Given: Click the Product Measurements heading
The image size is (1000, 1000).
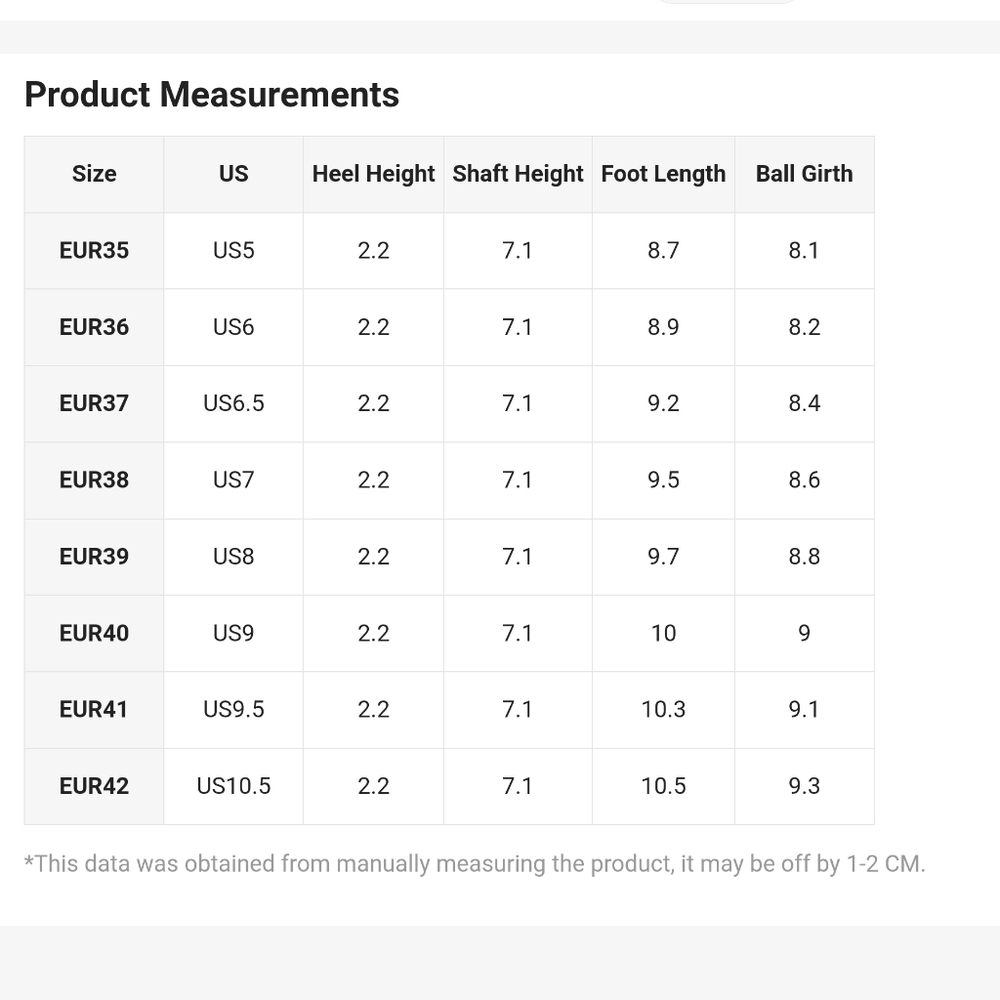Looking at the screenshot, I should coord(212,94).
